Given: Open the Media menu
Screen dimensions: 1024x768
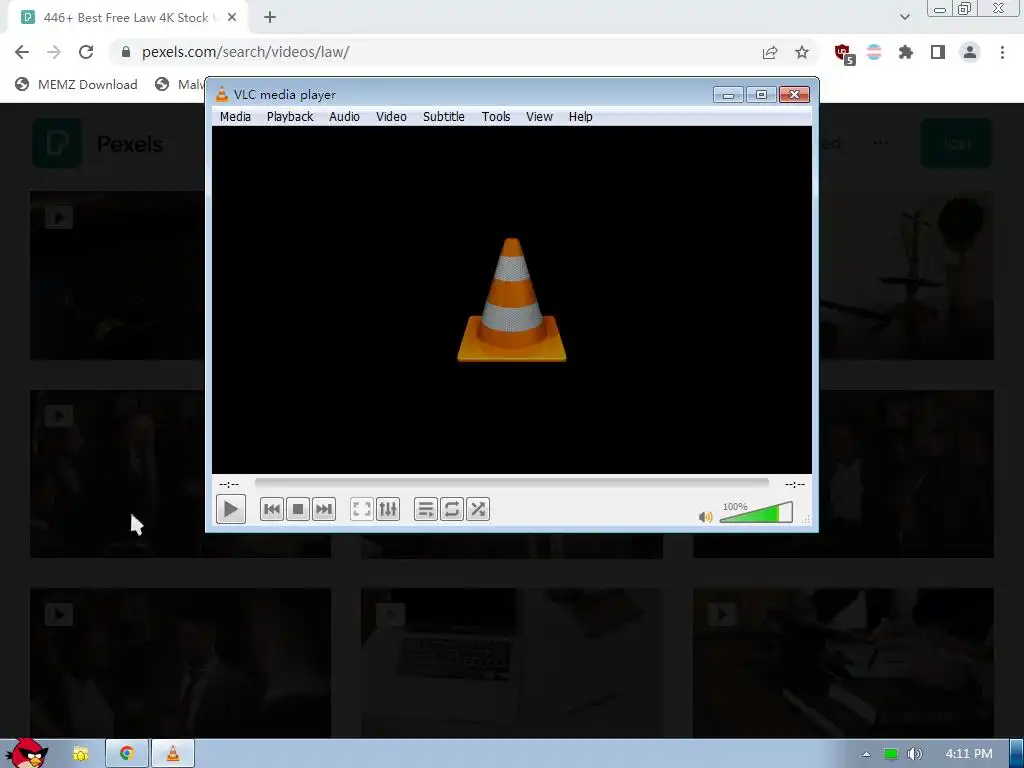Looking at the screenshot, I should pos(235,116).
